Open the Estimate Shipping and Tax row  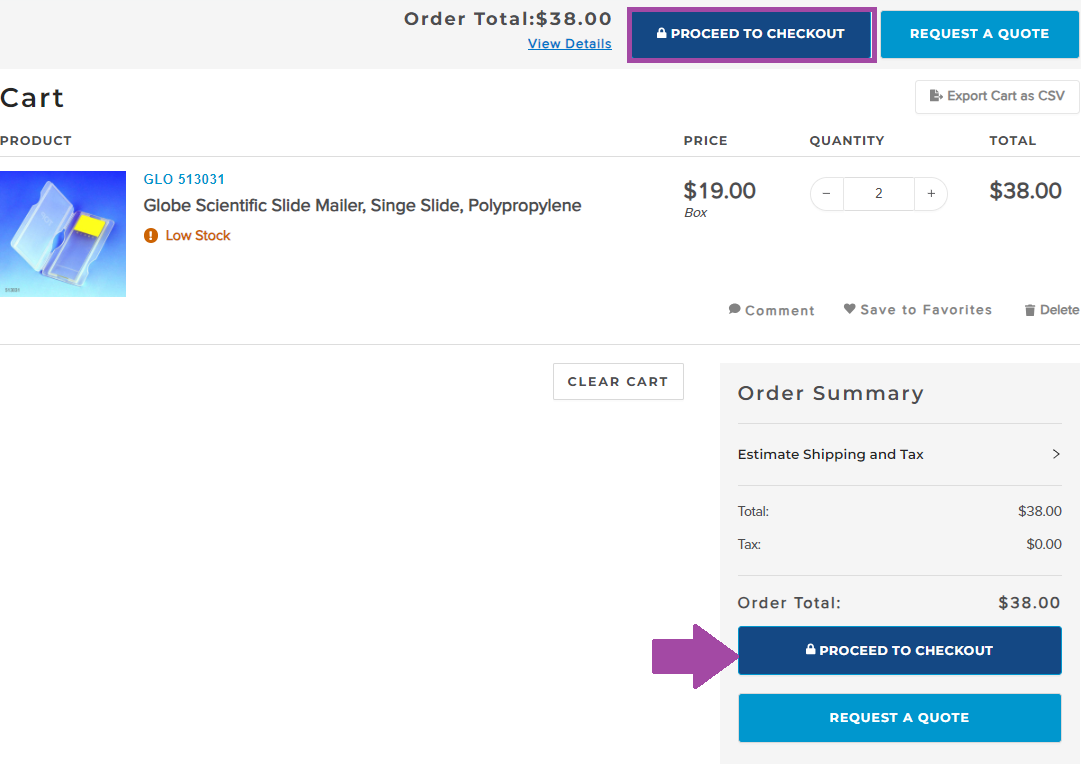(x=831, y=454)
